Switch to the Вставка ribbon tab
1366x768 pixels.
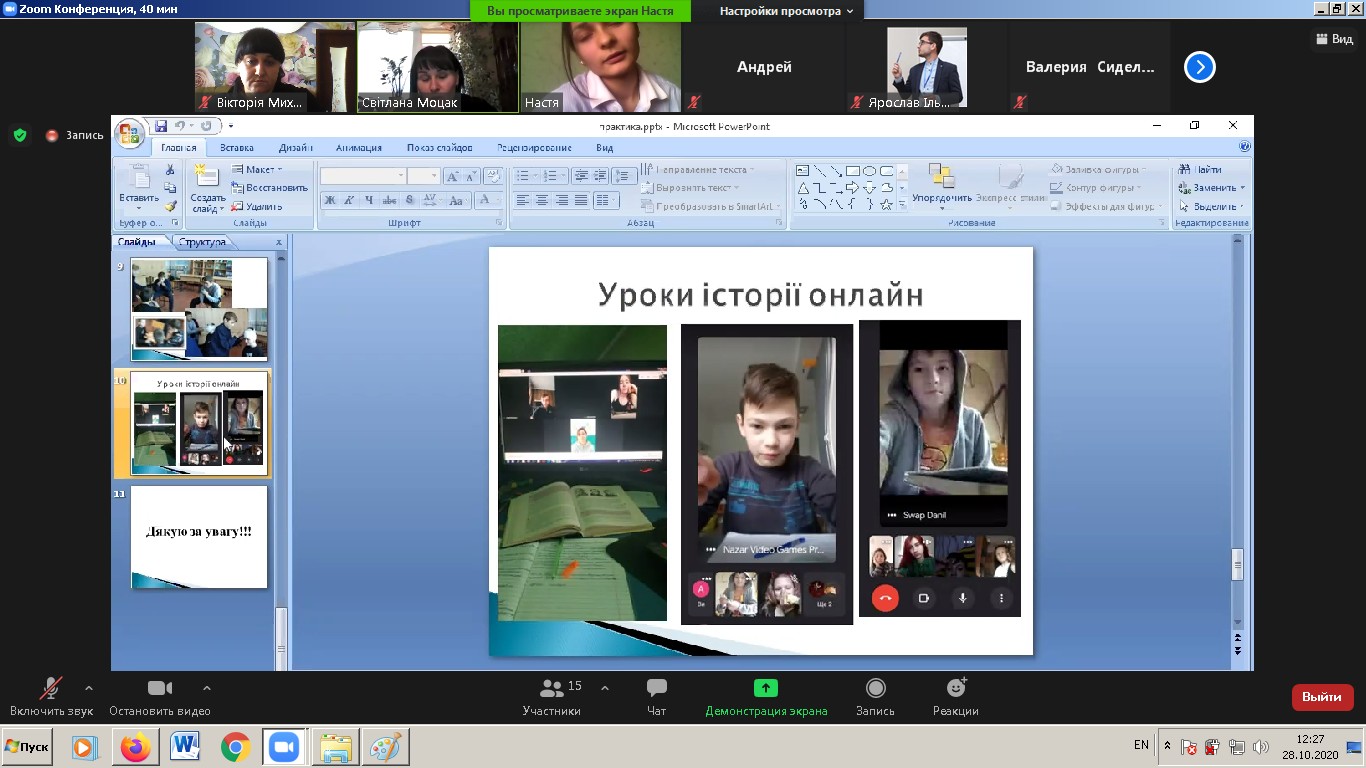click(237, 148)
